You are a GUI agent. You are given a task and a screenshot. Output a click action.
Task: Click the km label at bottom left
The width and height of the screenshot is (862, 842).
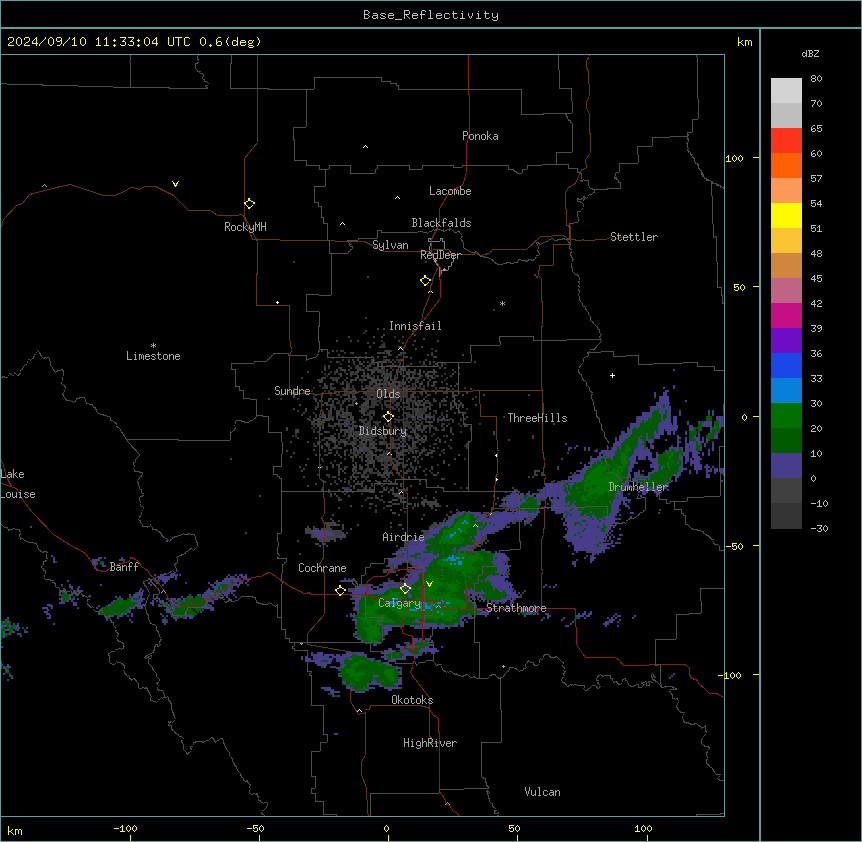[x=15, y=831]
